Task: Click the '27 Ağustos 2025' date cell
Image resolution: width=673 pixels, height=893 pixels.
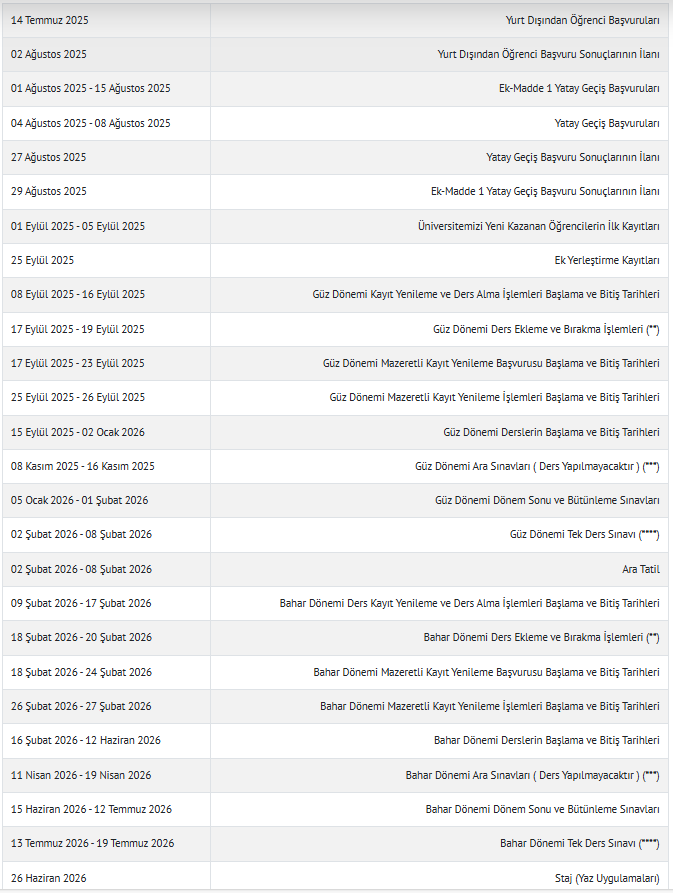Action: pos(49,157)
